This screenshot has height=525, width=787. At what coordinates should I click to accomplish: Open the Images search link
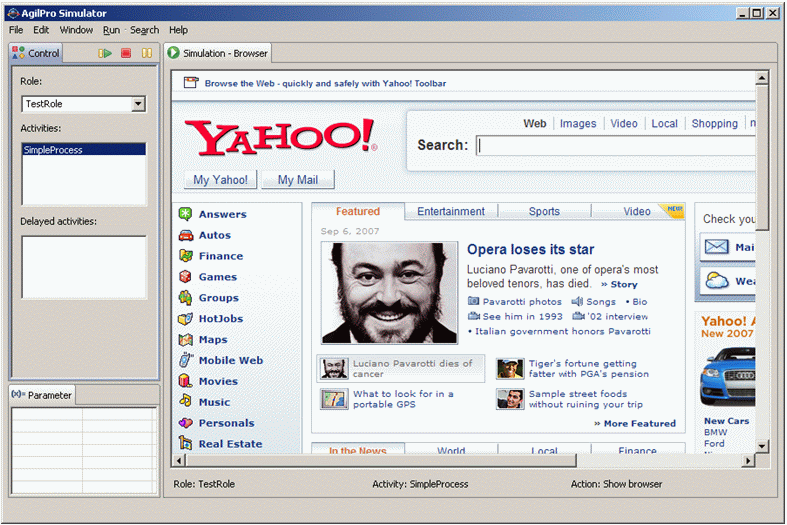pyautogui.click(x=578, y=123)
